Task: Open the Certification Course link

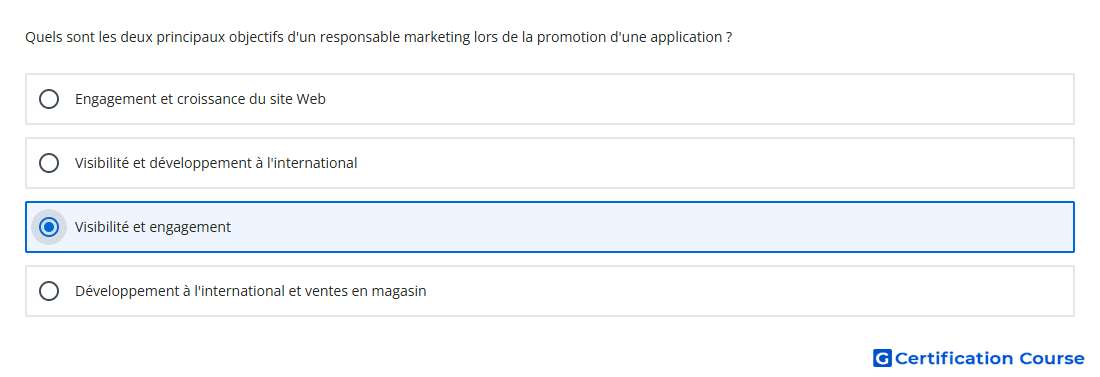Action: (x=979, y=358)
